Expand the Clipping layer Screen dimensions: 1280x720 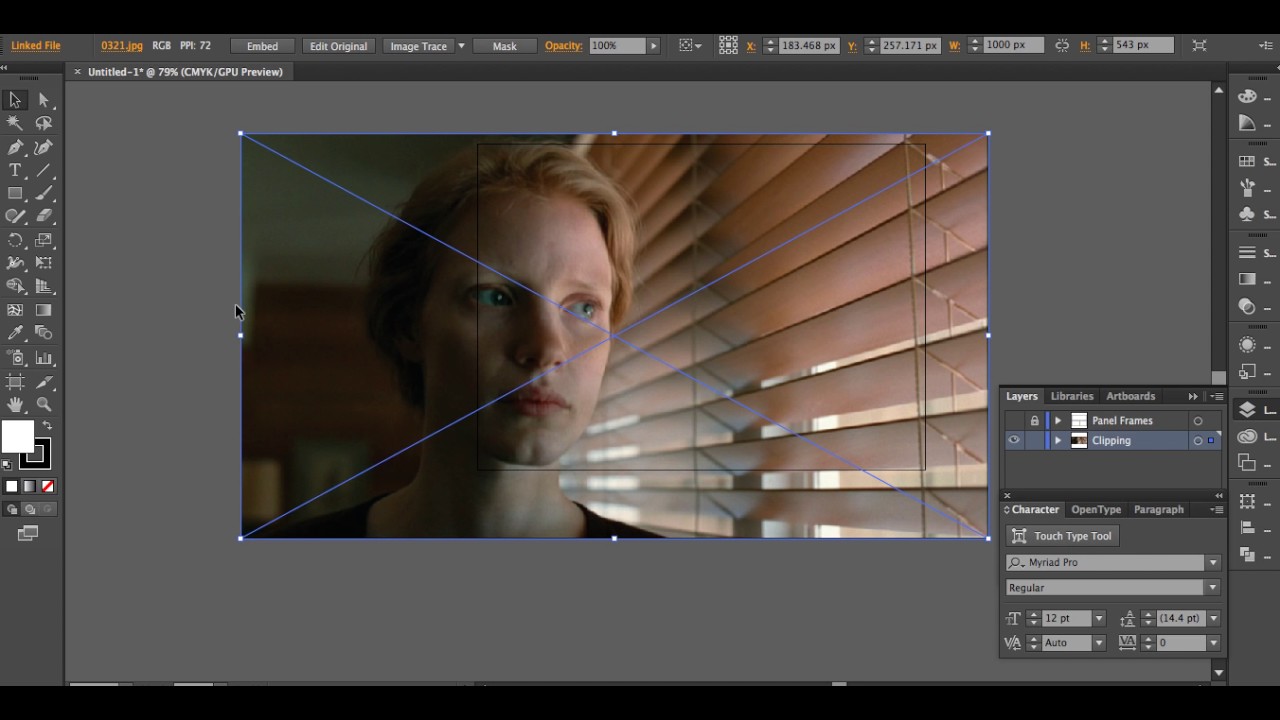point(1057,440)
